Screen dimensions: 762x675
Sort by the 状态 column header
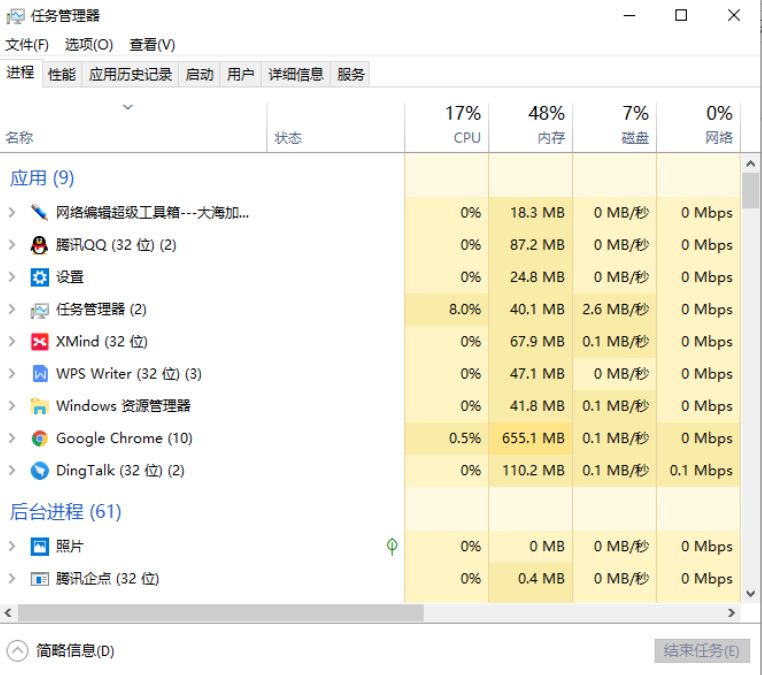(336, 127)
